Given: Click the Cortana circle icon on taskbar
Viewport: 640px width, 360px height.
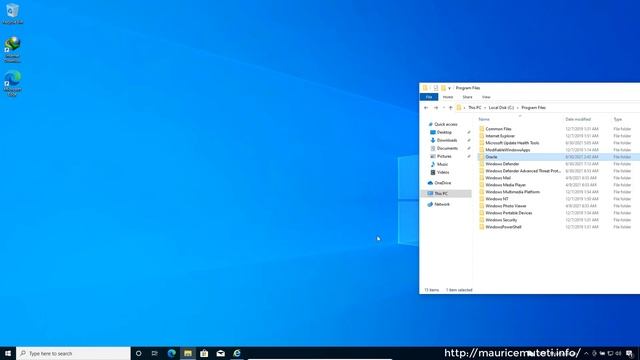Looking at the screenshot, I should (138, 353).
